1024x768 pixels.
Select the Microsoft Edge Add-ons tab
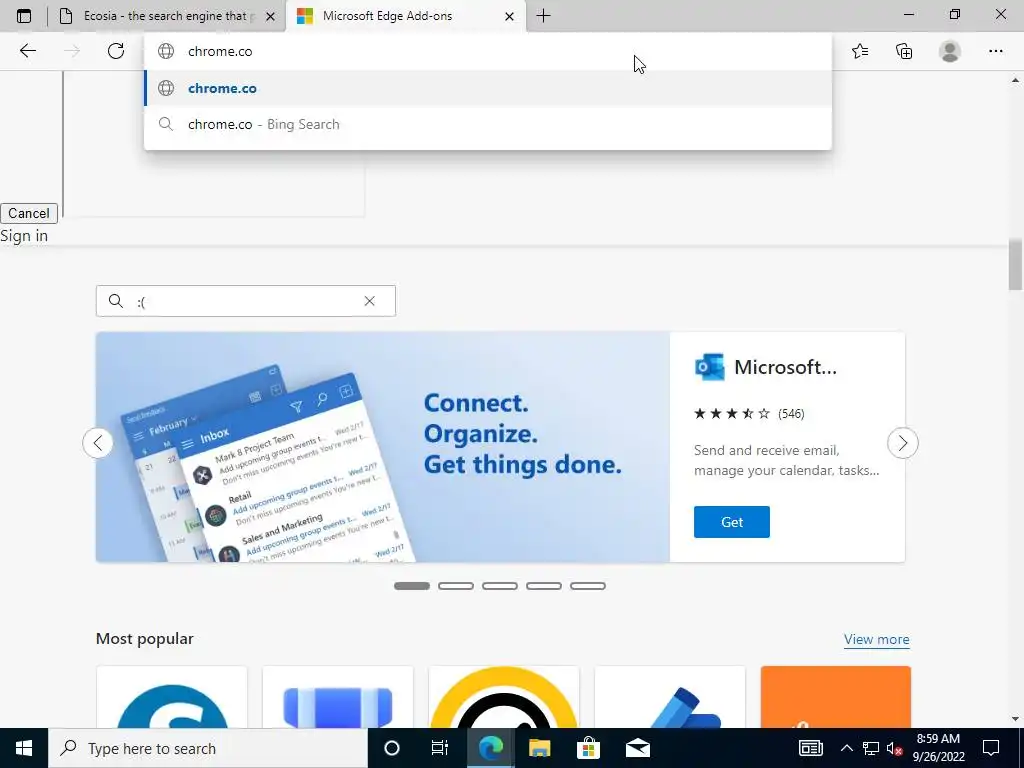(405, 16)
